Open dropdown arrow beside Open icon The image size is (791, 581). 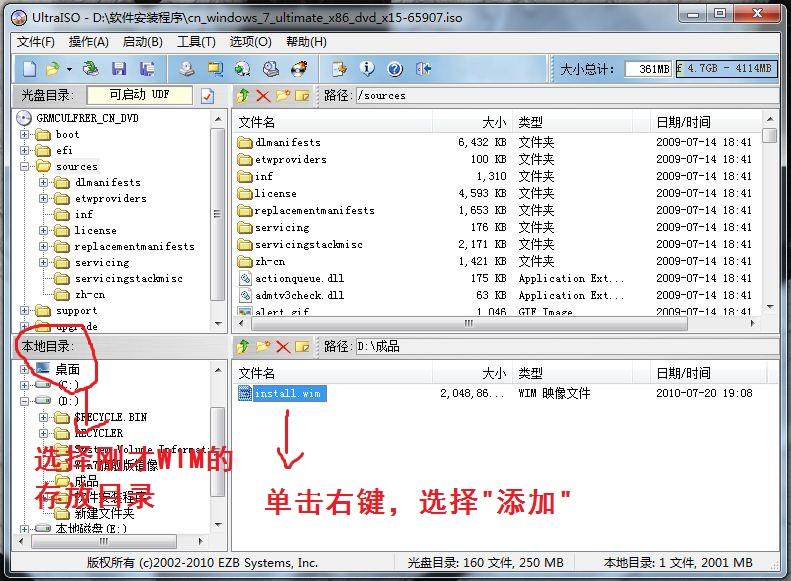coord(69,69)
